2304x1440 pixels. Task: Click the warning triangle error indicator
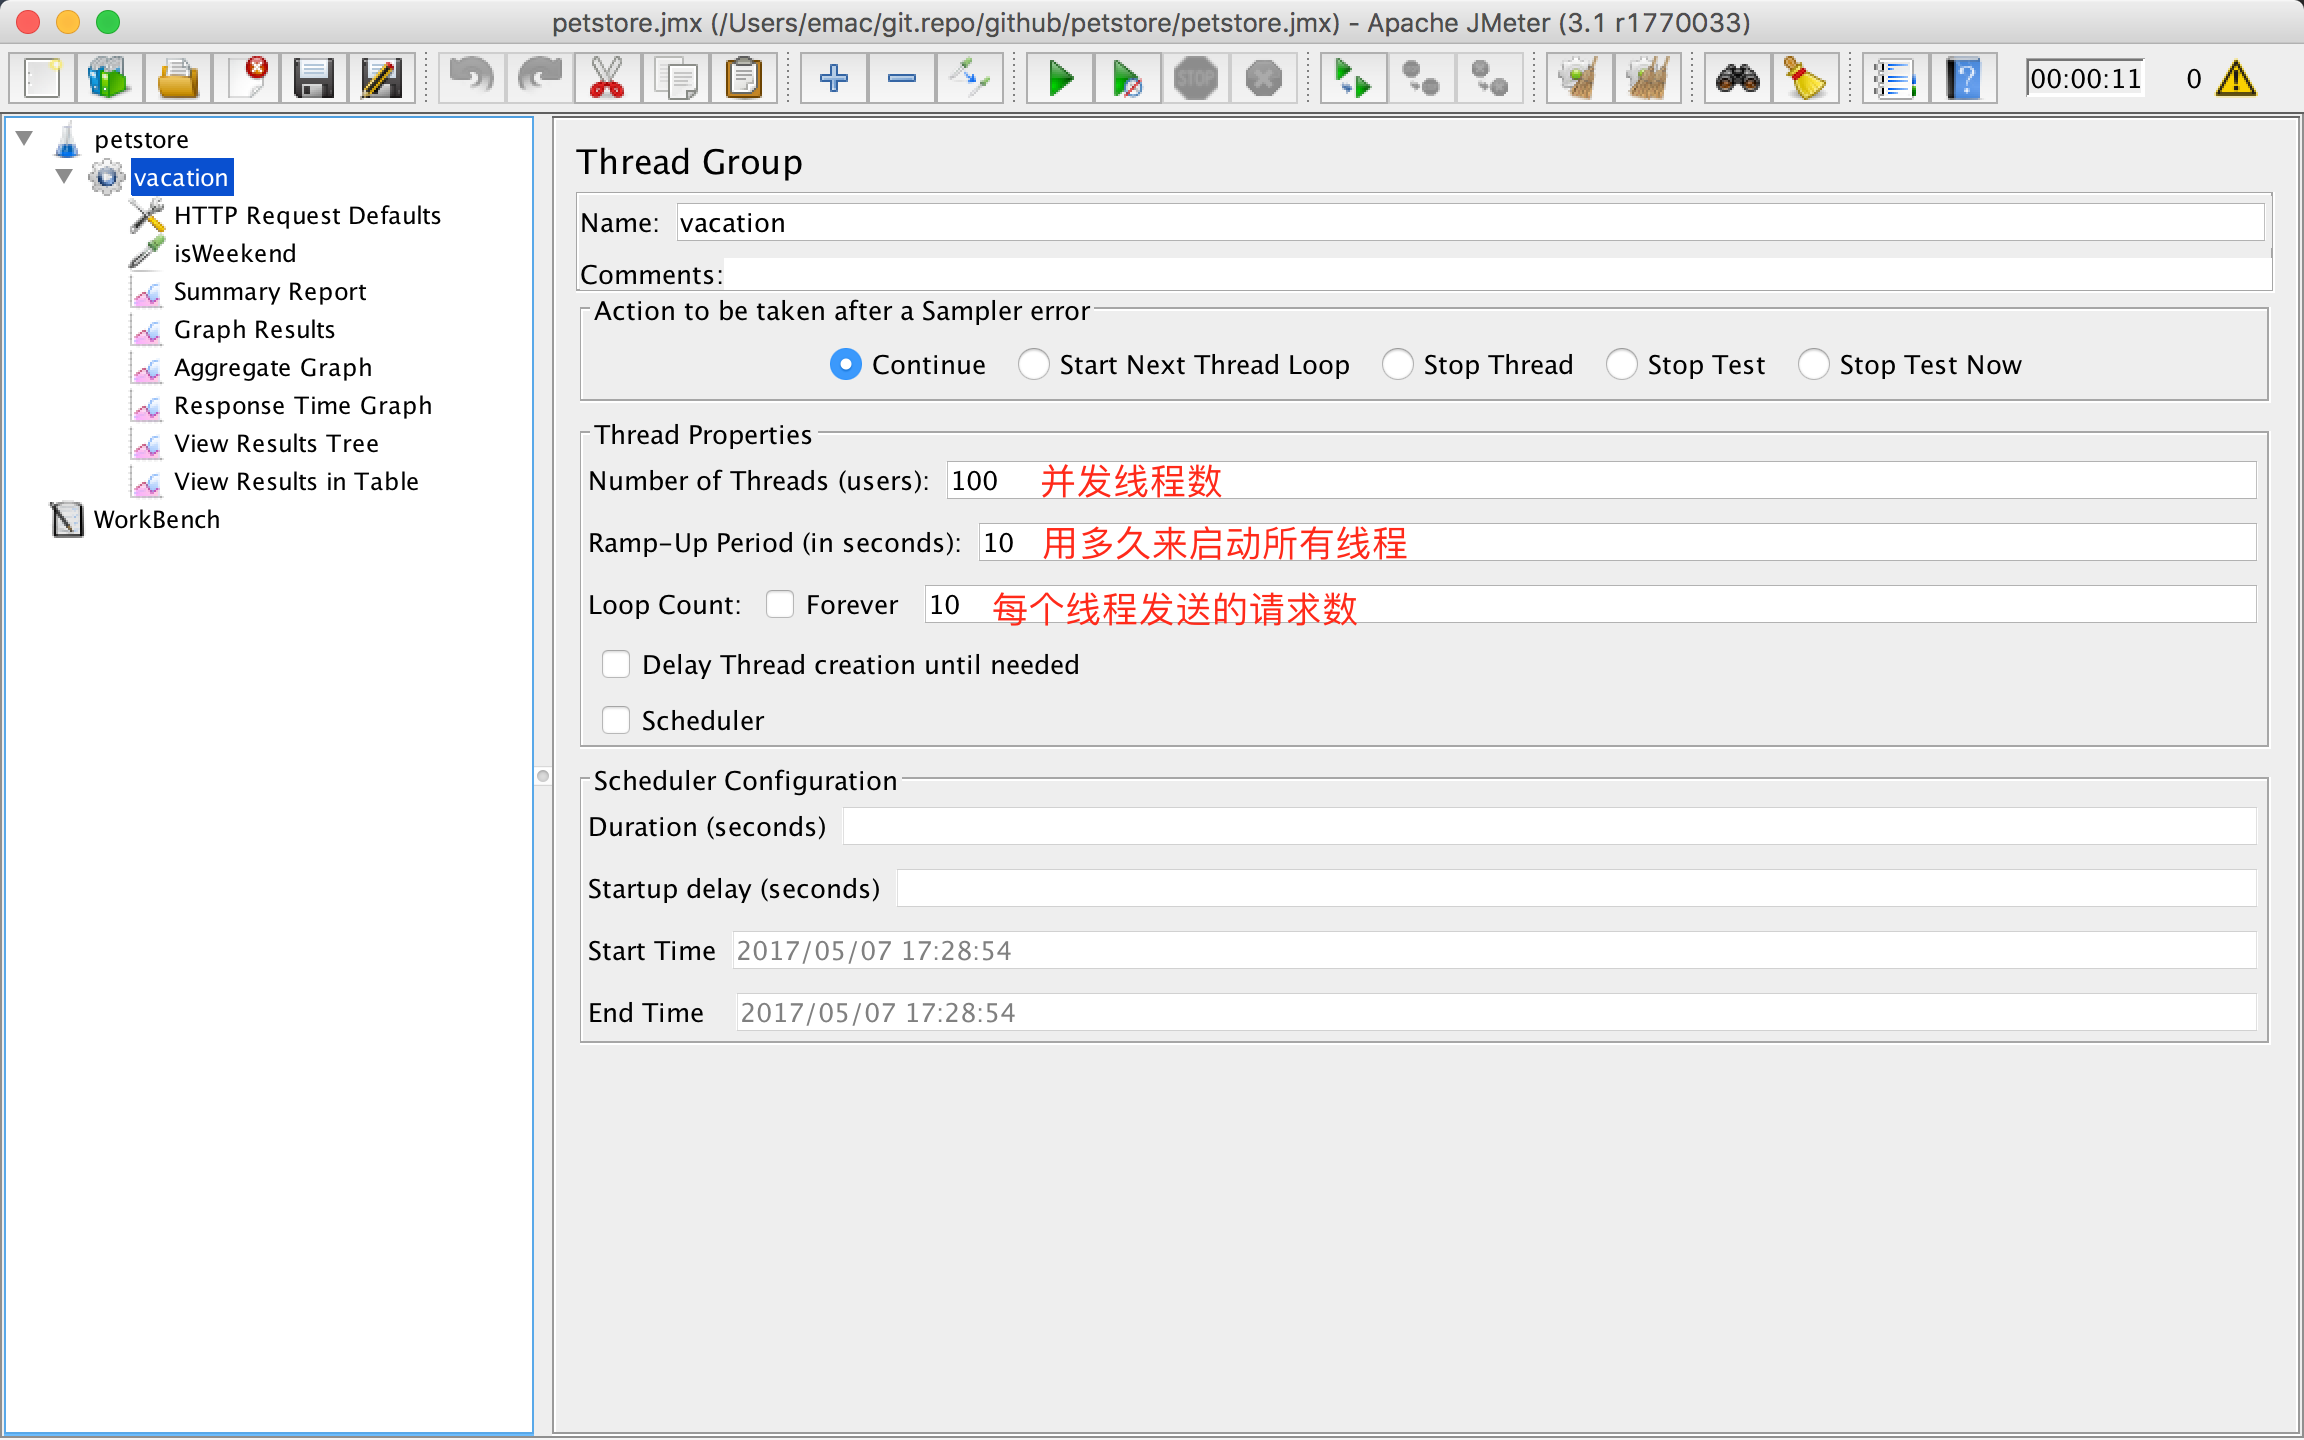coord(2236,78)
